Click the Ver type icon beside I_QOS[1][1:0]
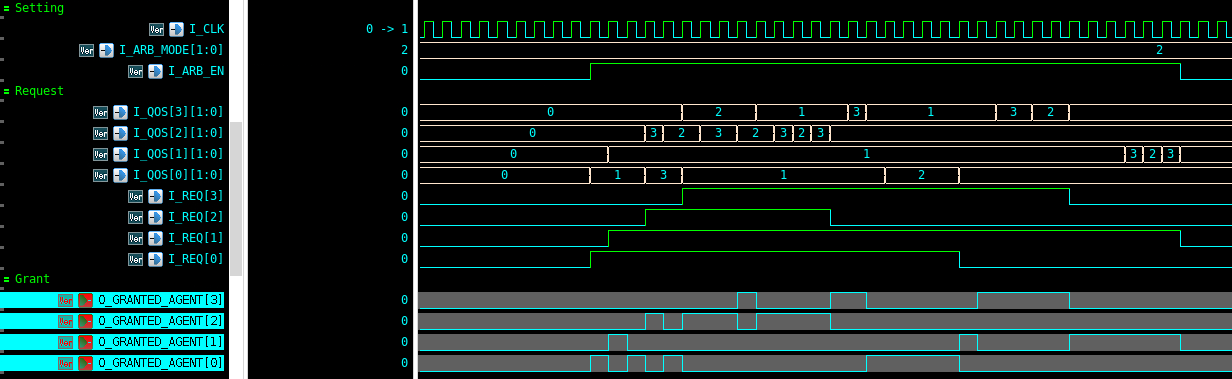The image size is (1232, 379). click(101, 154)
